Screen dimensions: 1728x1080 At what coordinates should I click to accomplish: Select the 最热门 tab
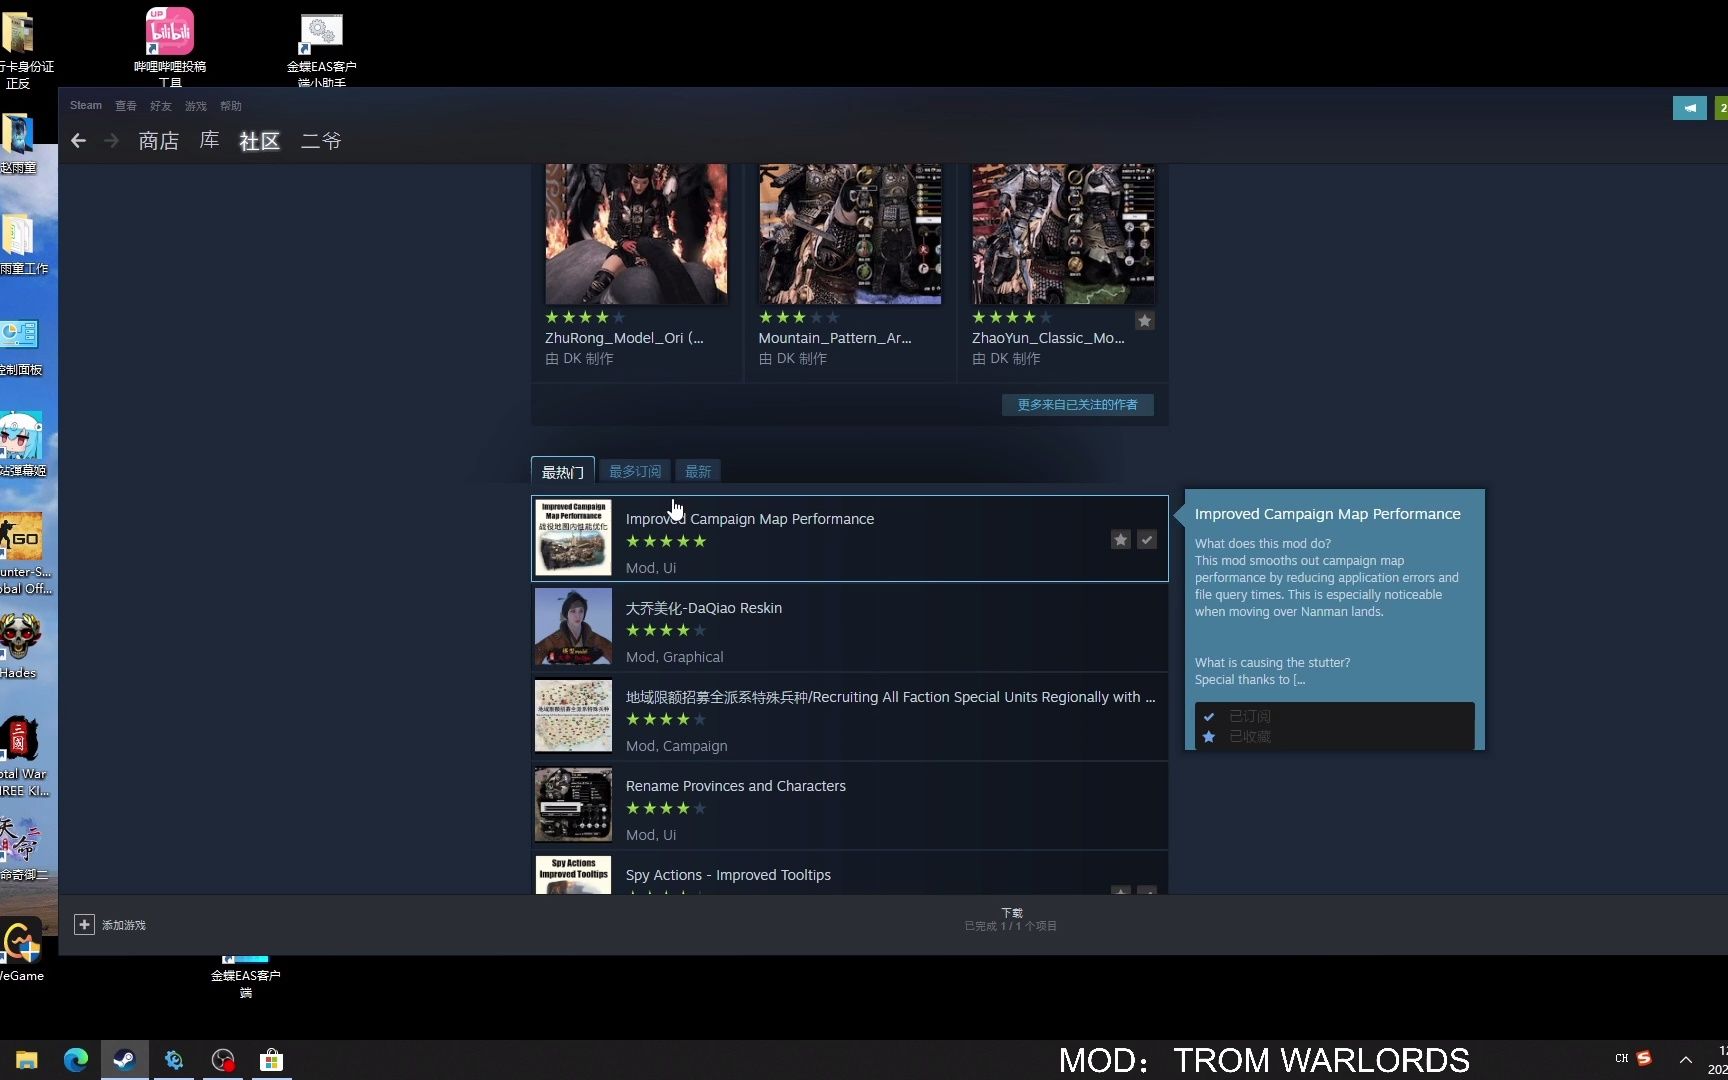[x=563, y=471]
